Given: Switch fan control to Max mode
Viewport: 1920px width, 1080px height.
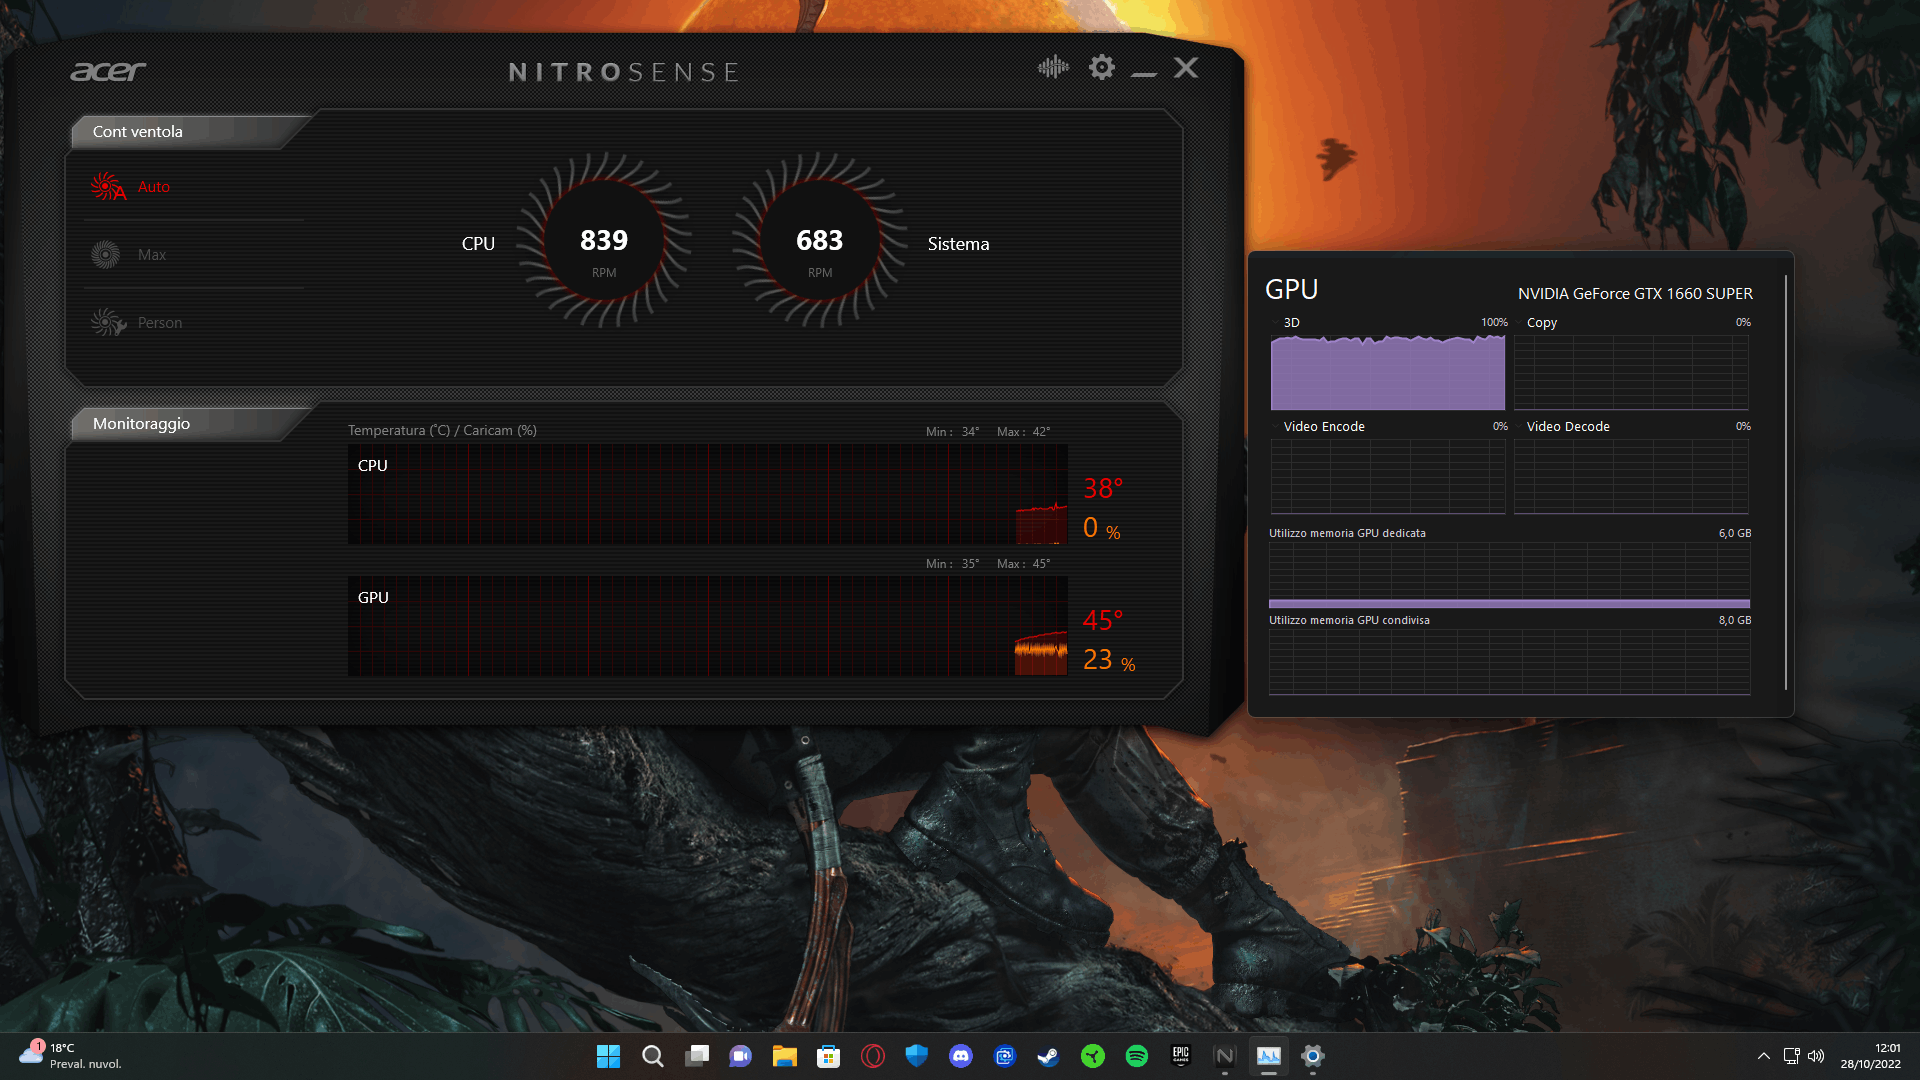Looking at the screenshot, I should point(128,254).
